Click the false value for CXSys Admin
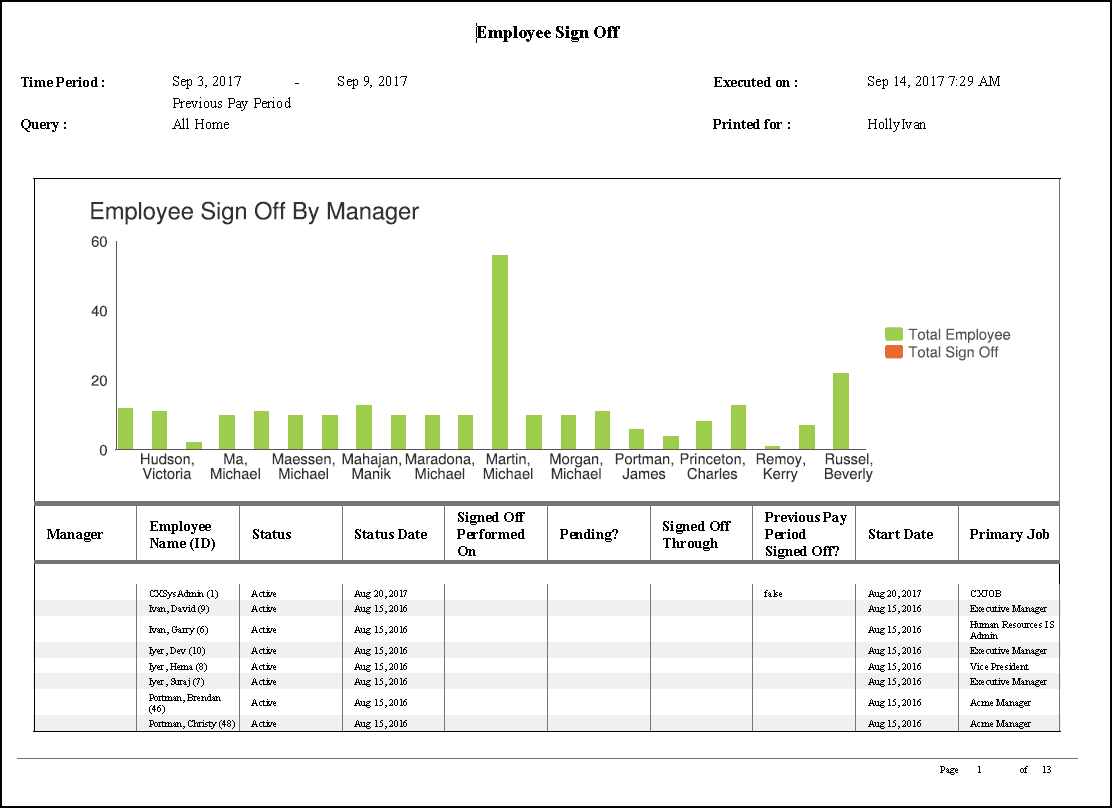Viewport: 1112px width, 808px height. tap(773, 593)
